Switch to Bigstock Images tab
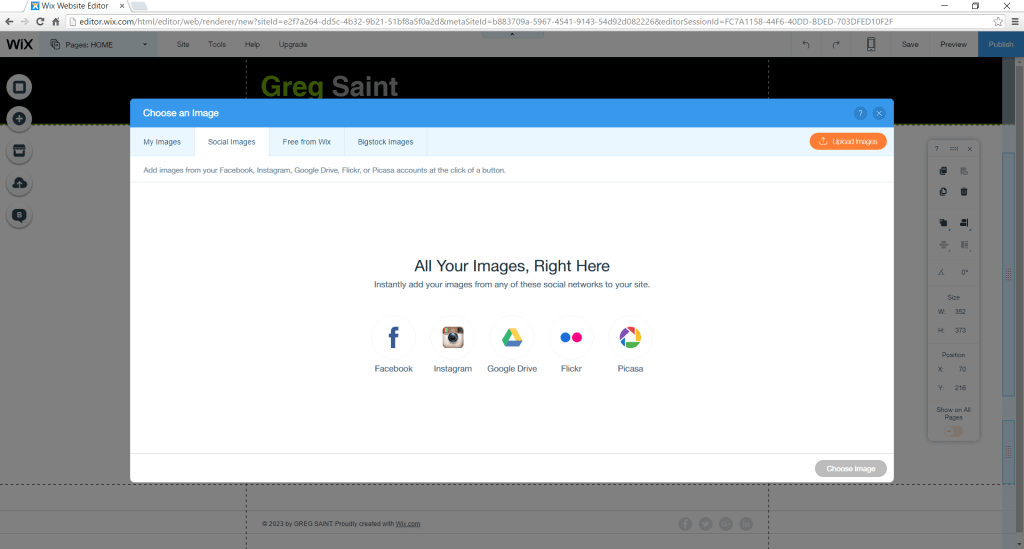This screenshot has width=1024, height=549. coord(385,142)
